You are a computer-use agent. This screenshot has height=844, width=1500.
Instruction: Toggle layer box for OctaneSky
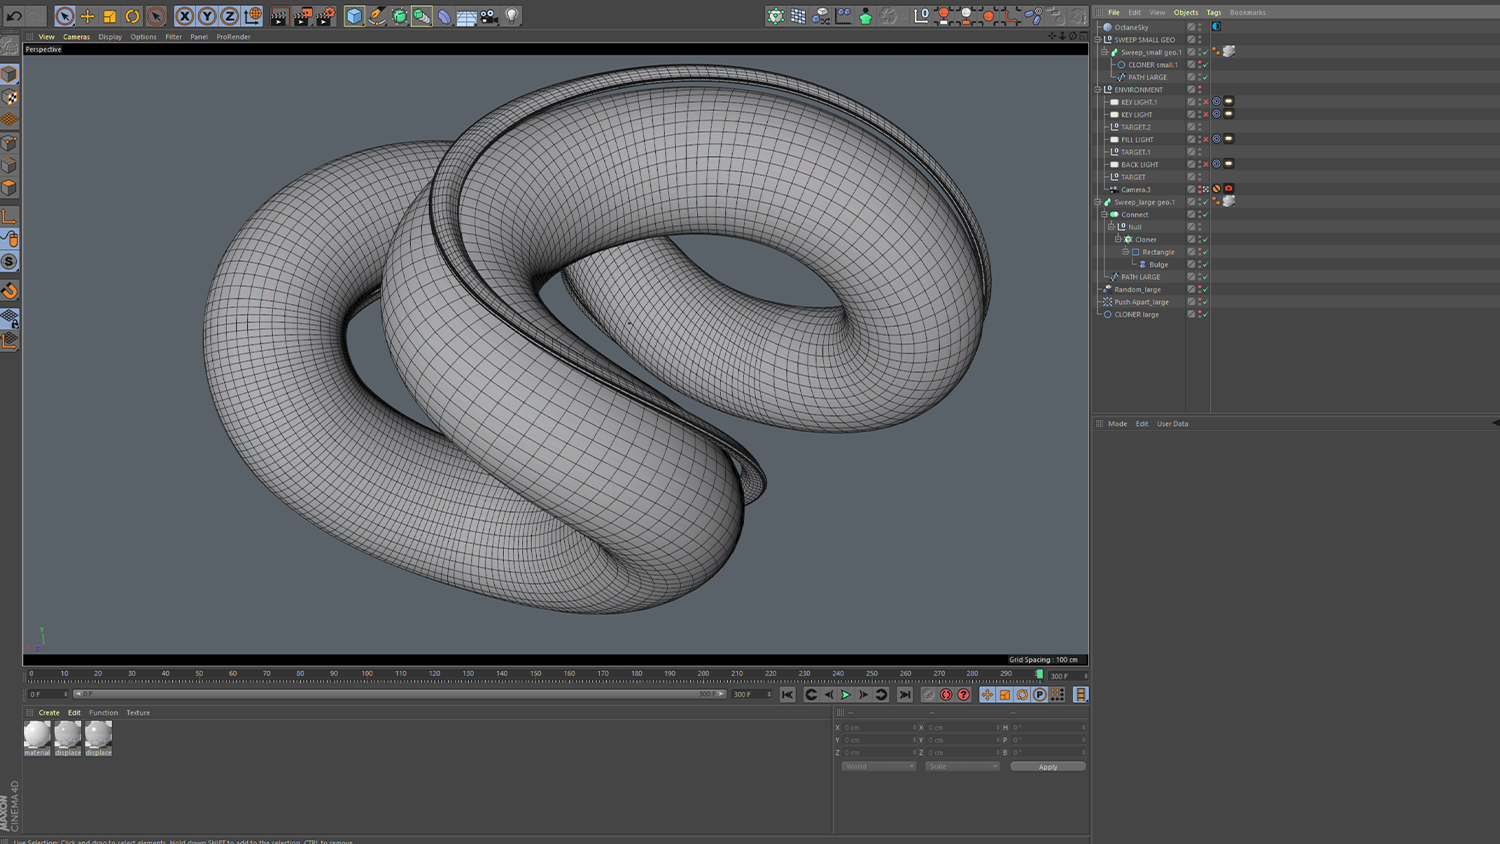1191,27
